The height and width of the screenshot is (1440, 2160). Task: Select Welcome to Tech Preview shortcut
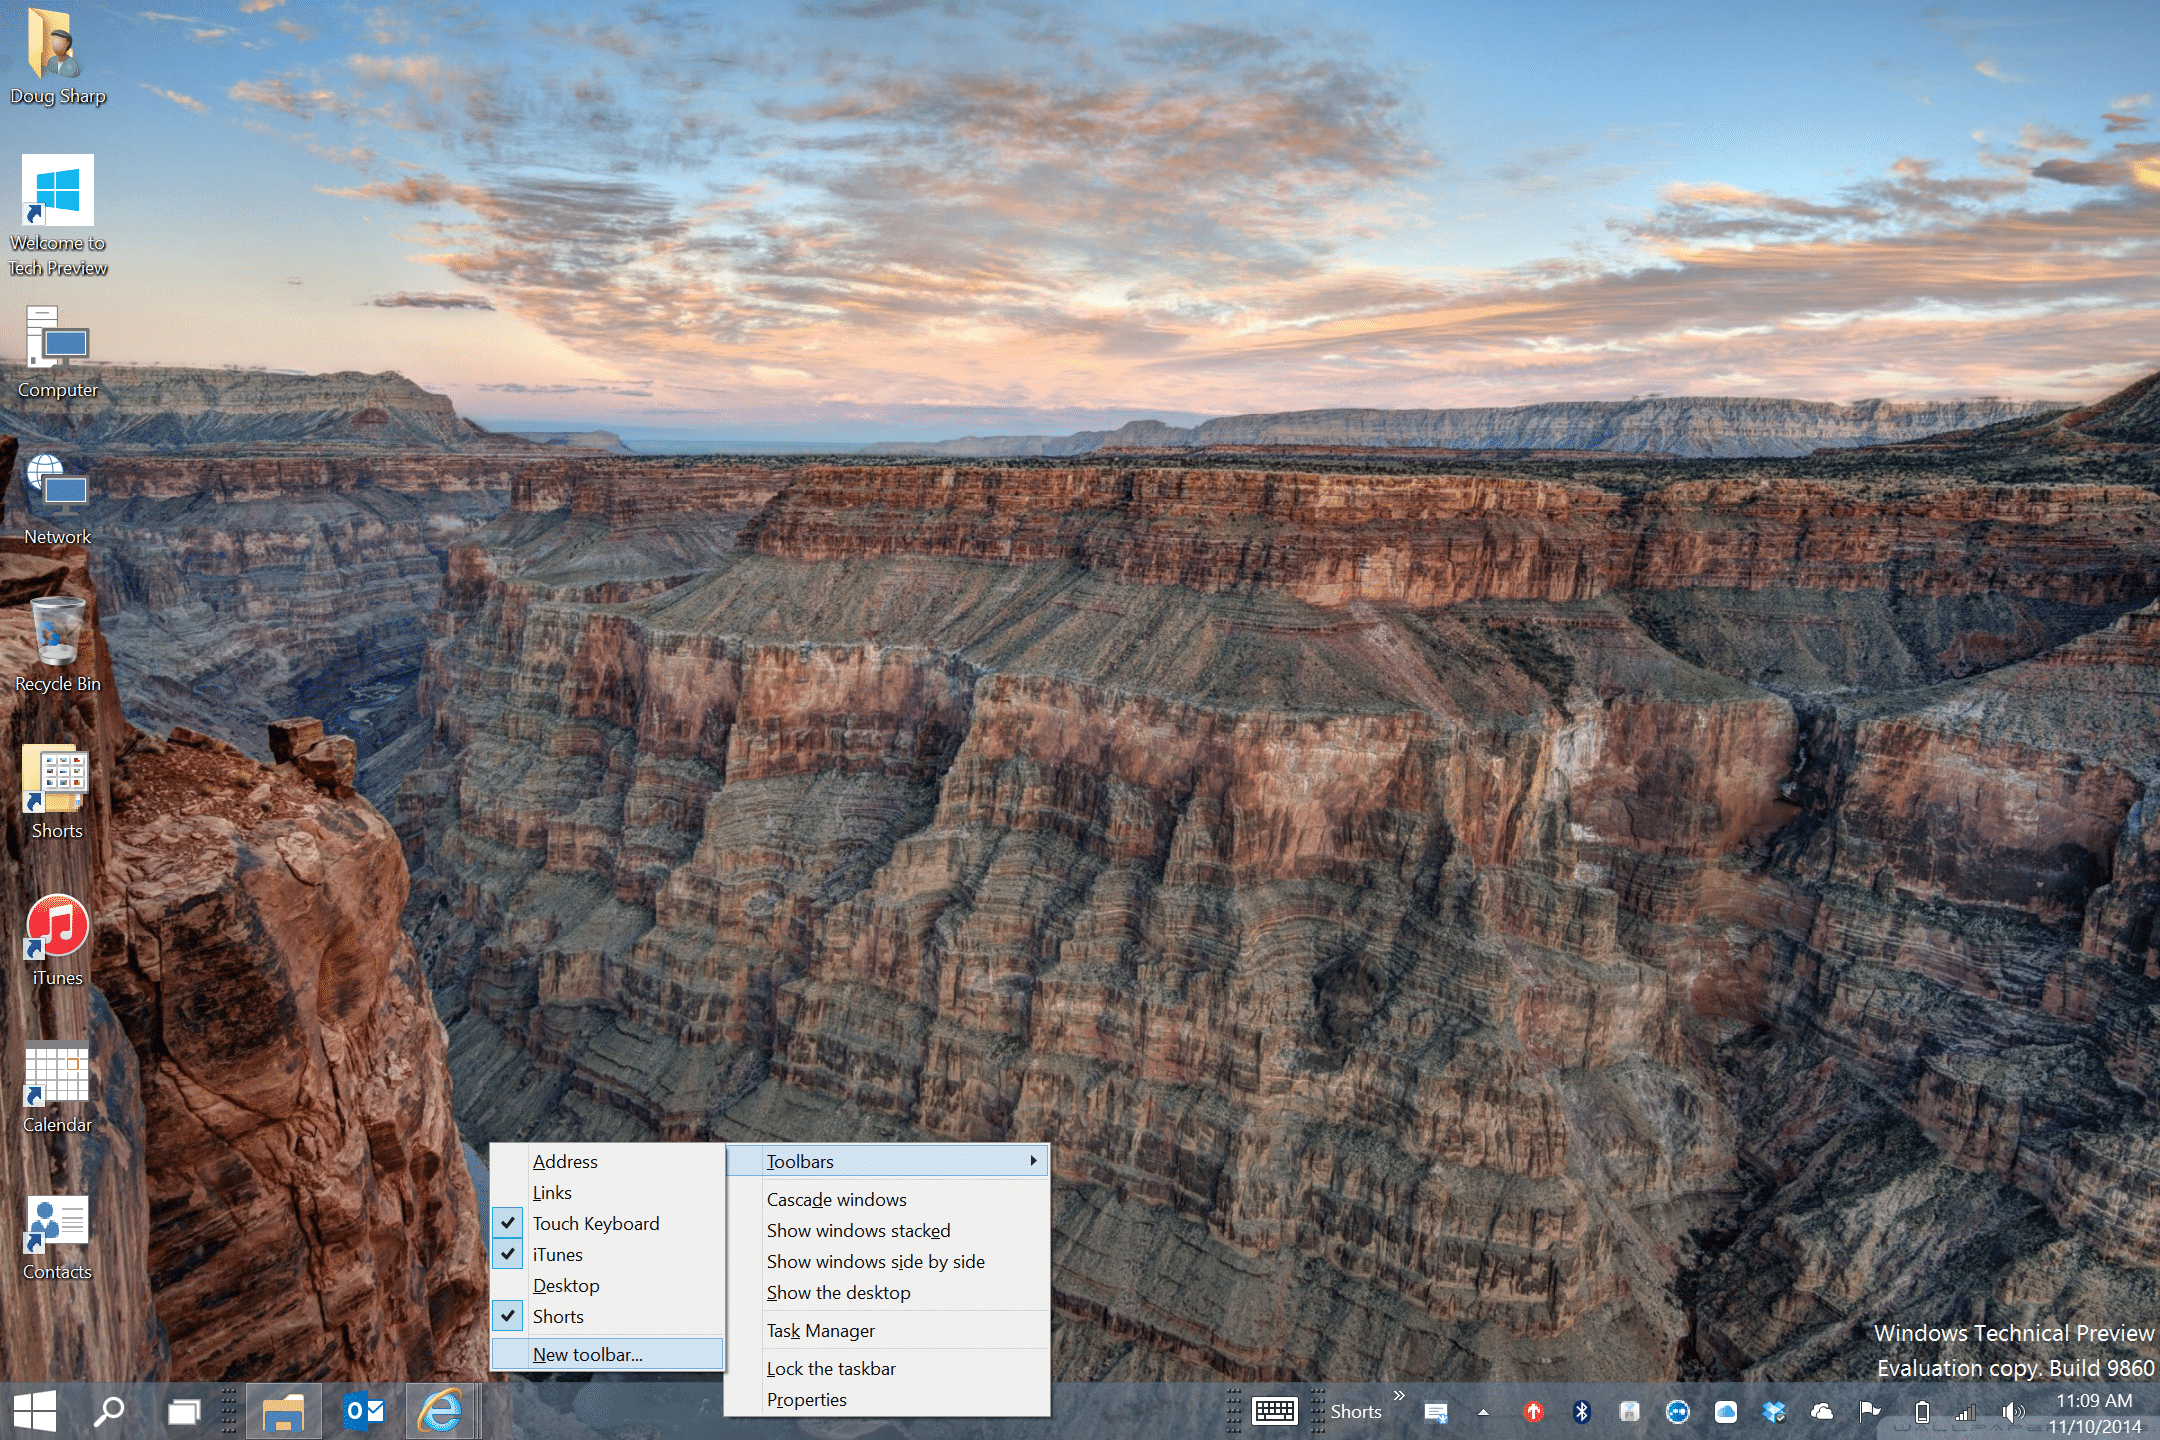click(58, 216)
